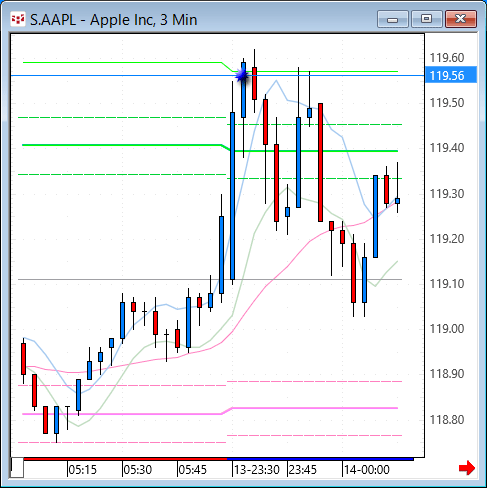Click the title text S.AAPL - Apple Inc, 3 Min
Image resolution: width=487 pixels, height=488 pixels.
pos(114,20)
